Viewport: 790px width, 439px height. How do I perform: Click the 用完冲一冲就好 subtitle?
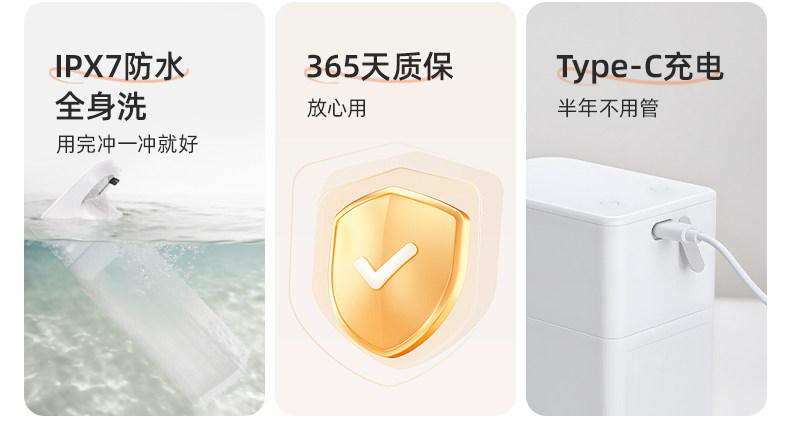click(x=127, y=144)
